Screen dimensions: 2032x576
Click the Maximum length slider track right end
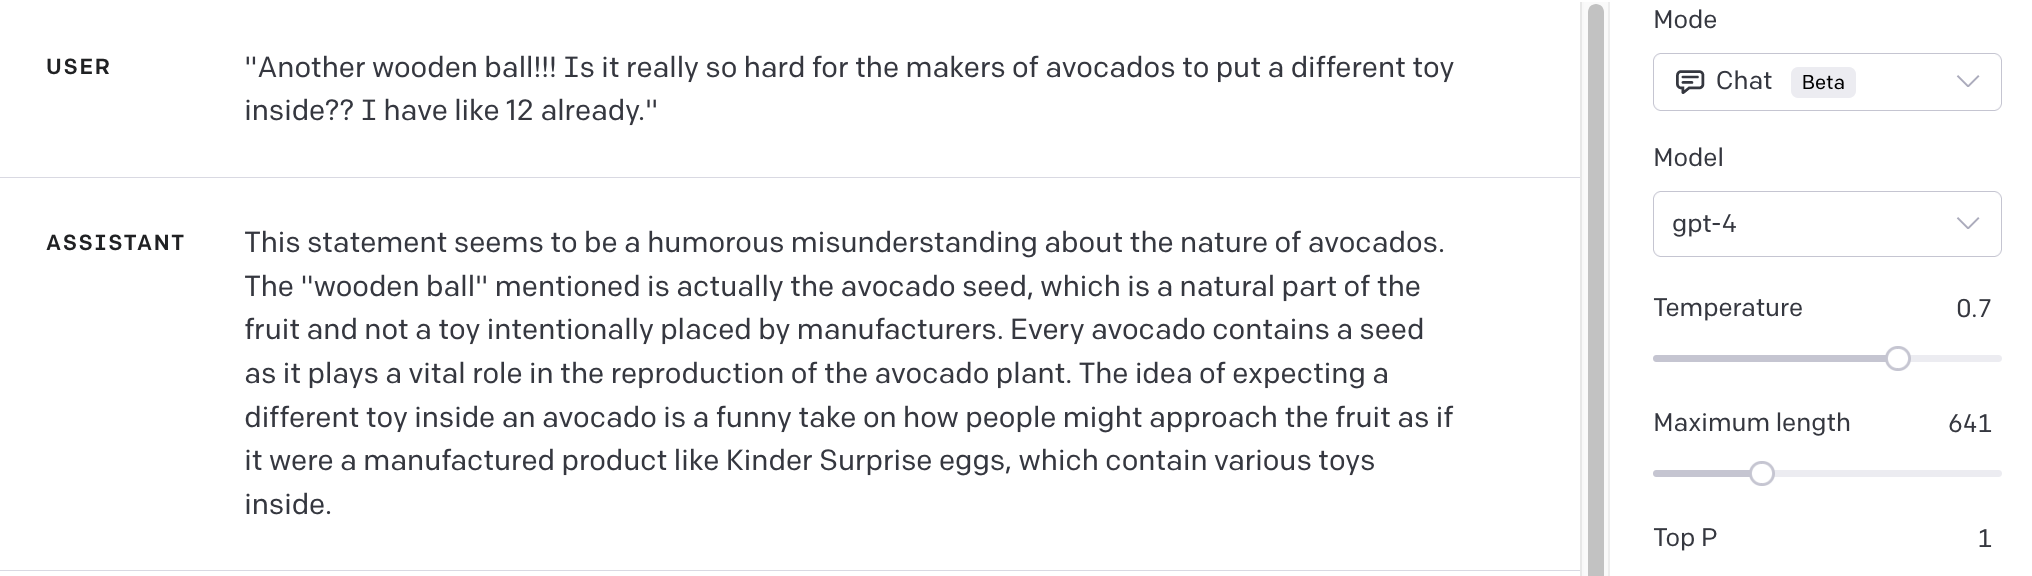pyautogui.click(x=1994, y=473)
